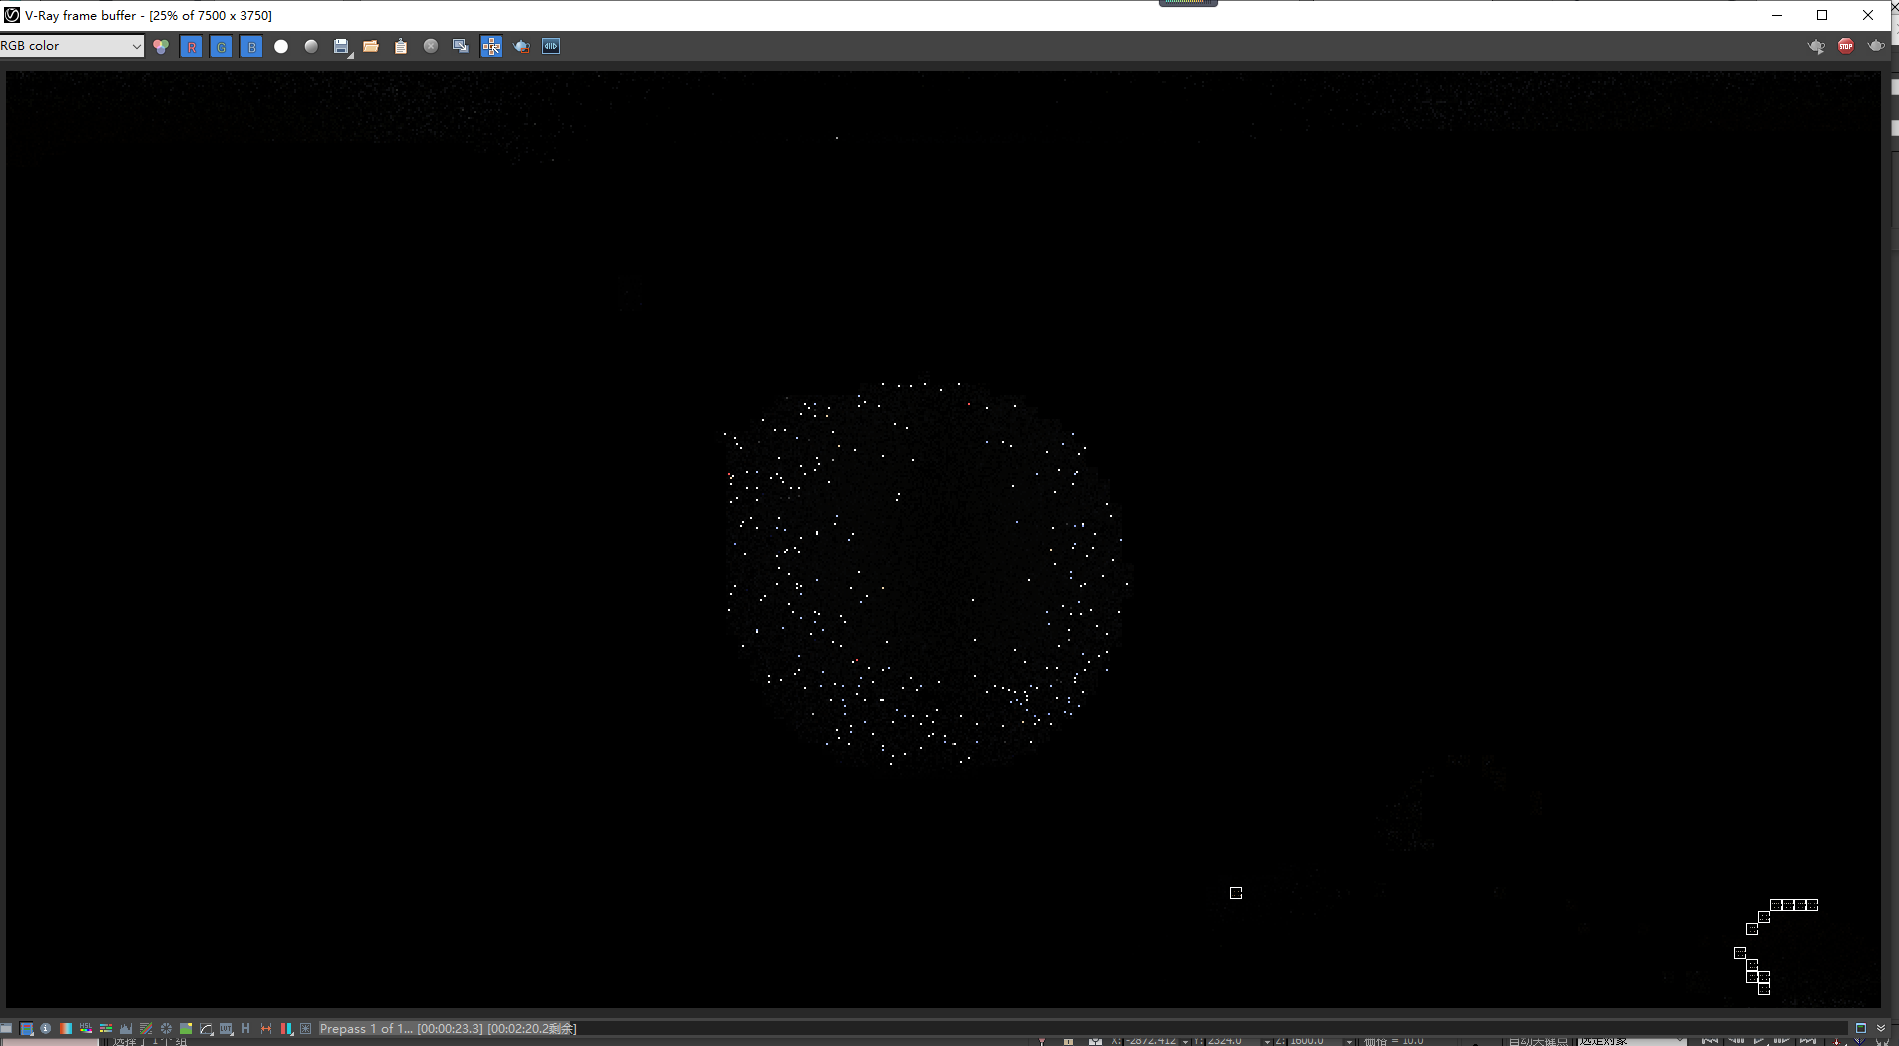Stop the current render
Viewport: 1899px width, 1046px height.
point(1846,46)
